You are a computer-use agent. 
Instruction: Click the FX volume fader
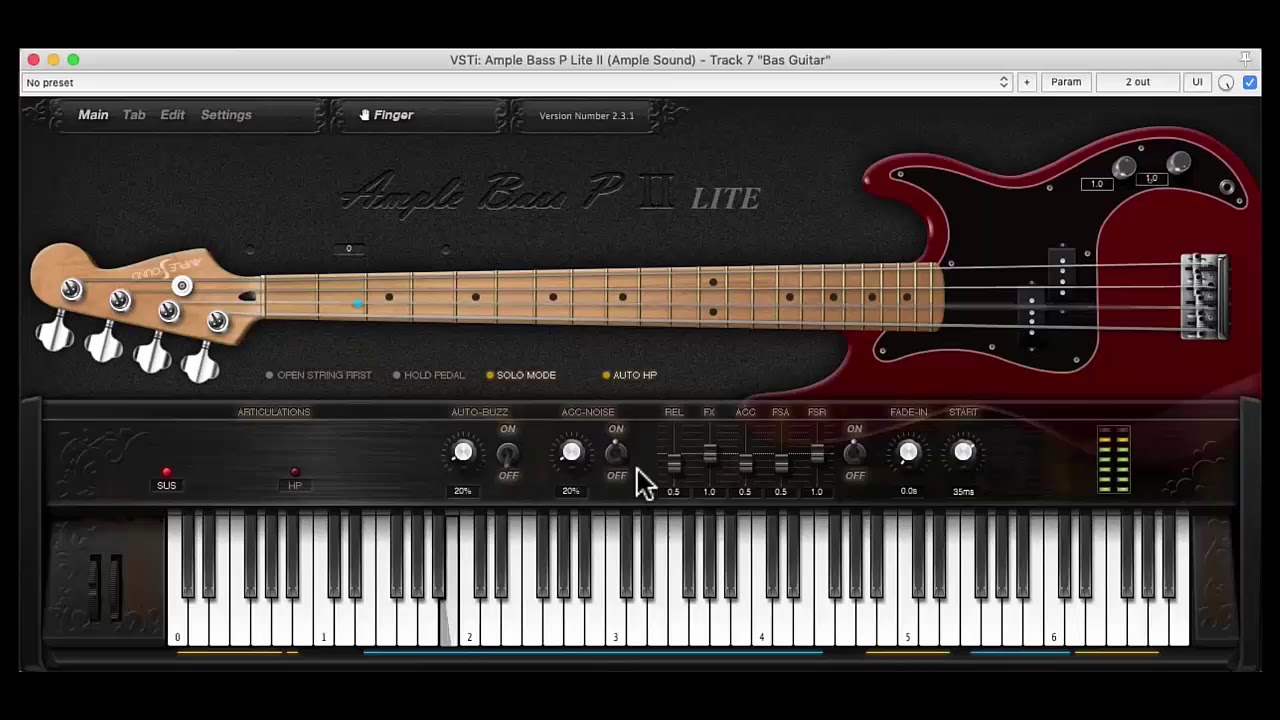[709, 455]
